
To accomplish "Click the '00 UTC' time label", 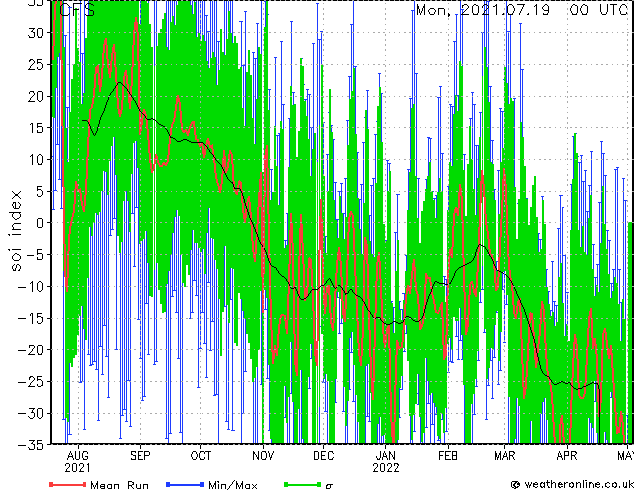I will pyautogui.click(x=599, y=10).
